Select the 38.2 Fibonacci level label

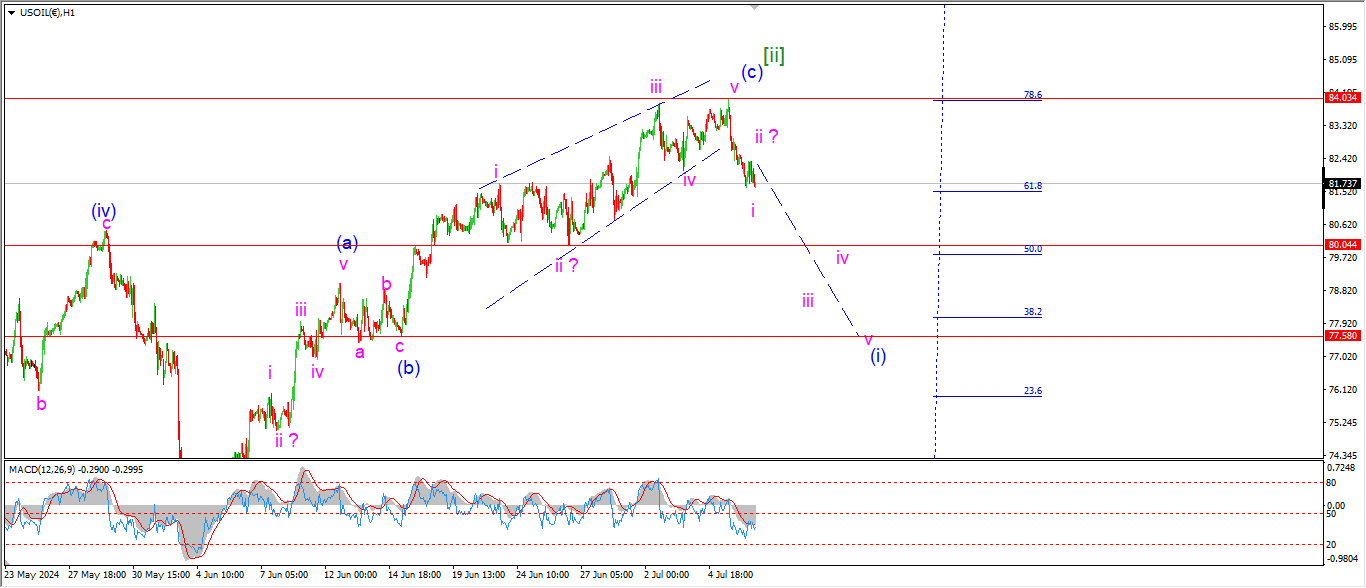click(1033, 312)
